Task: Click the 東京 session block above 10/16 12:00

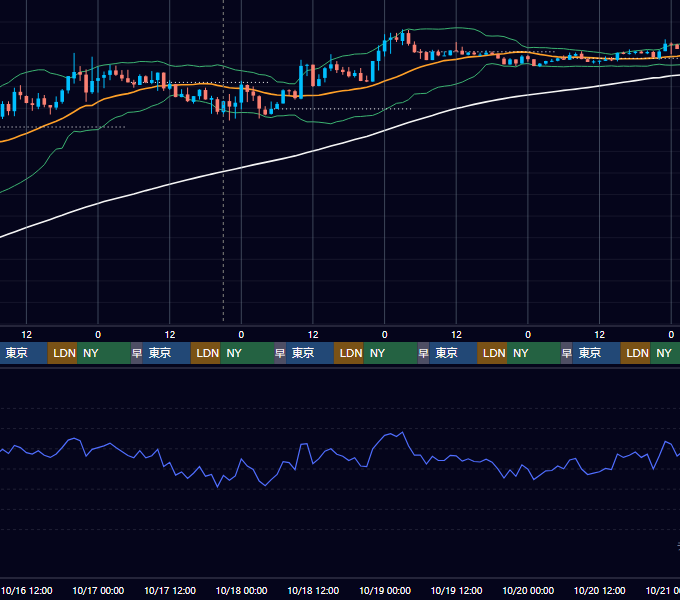Action: tap(23, 353)
